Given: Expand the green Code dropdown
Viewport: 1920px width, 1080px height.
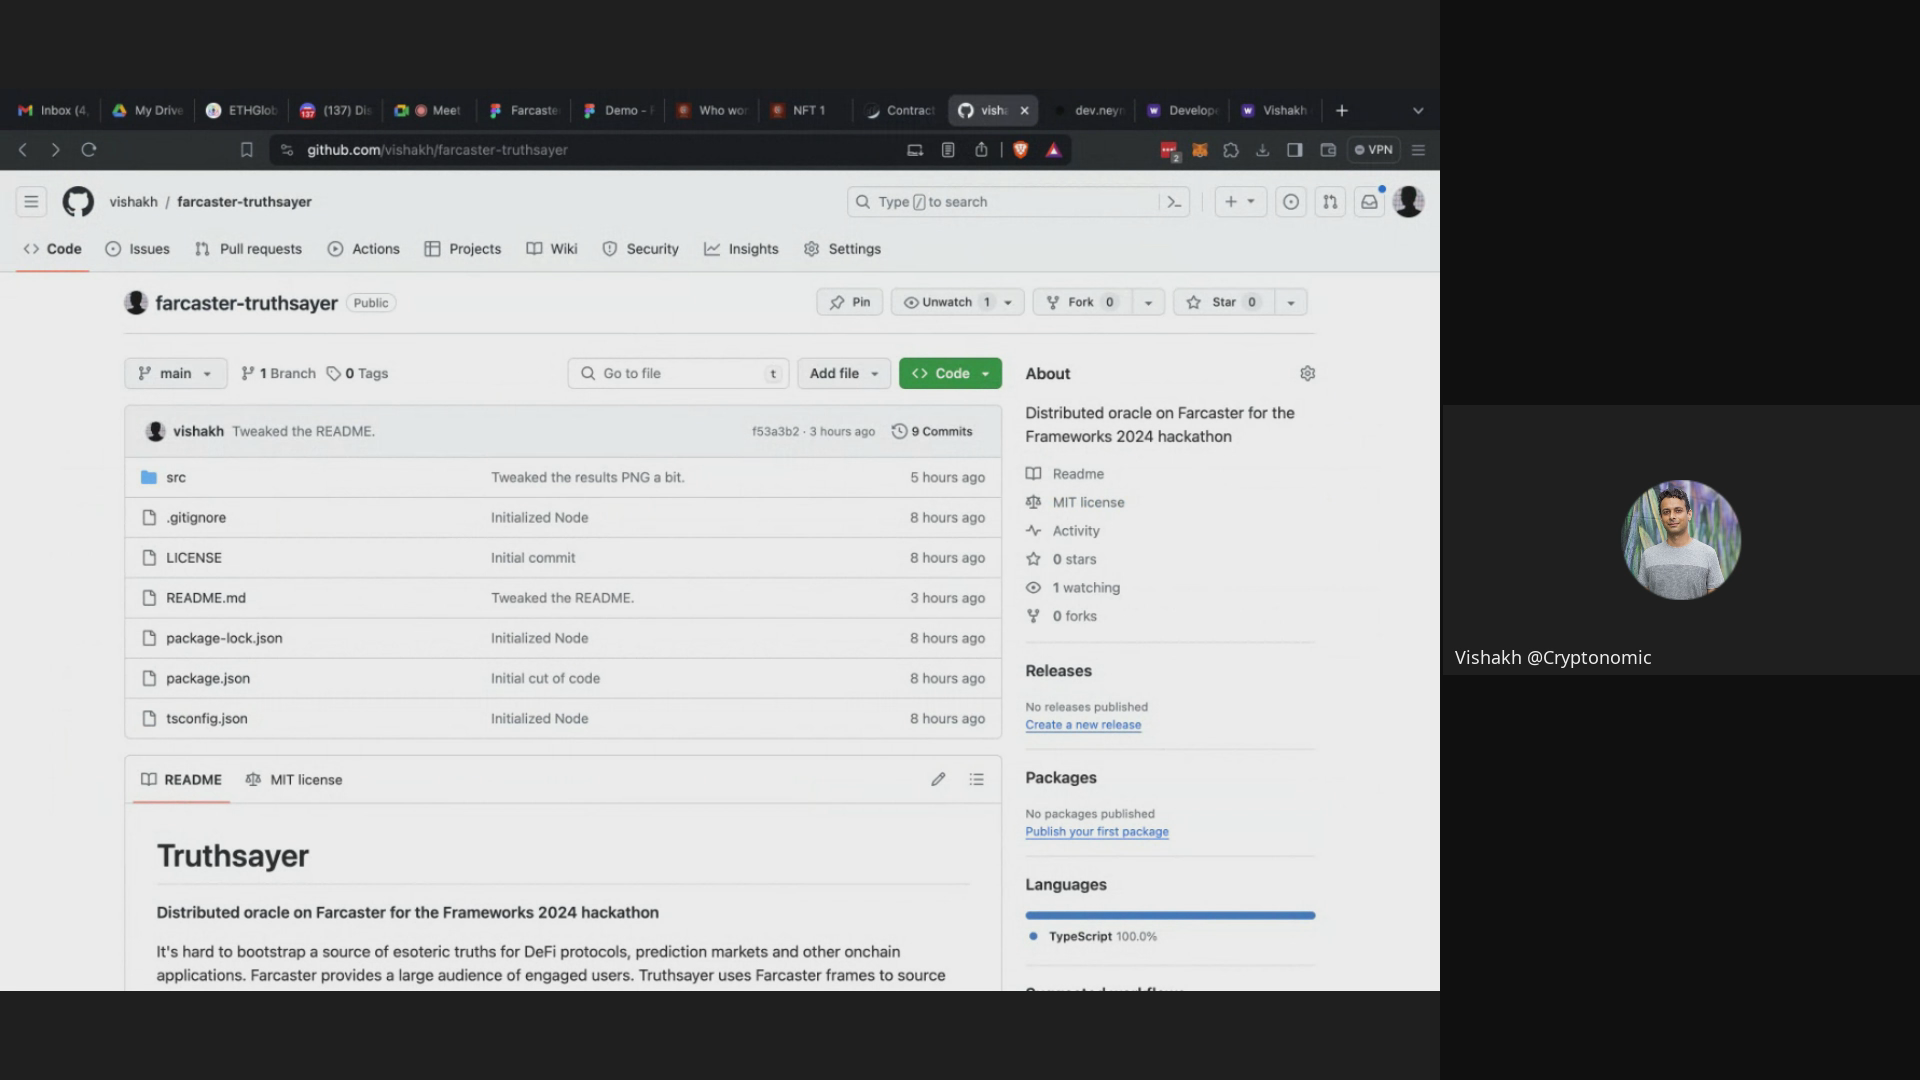Looking at the screenshot, I should pyautogui.click(x=950, y=373).
